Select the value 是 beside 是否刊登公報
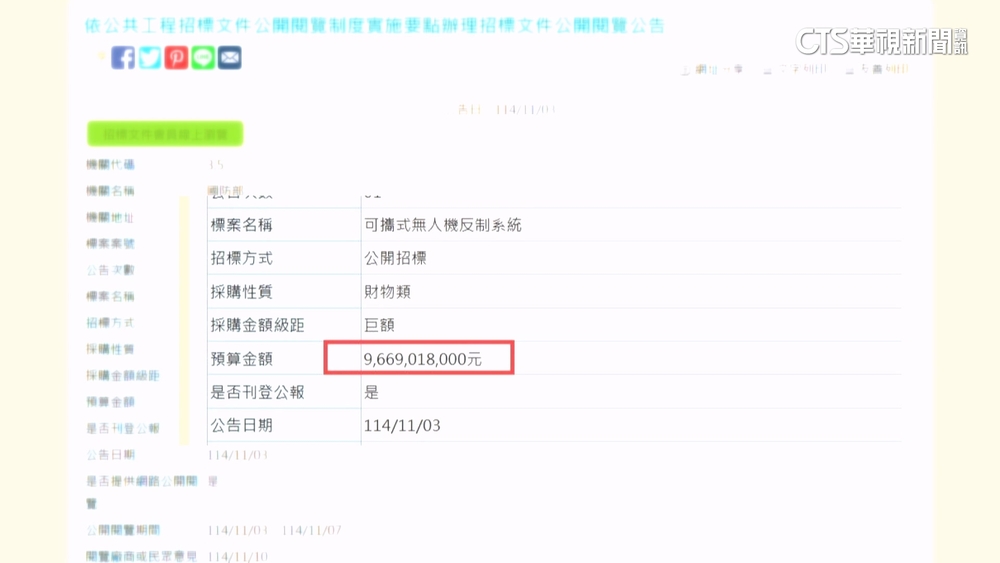 372,392
